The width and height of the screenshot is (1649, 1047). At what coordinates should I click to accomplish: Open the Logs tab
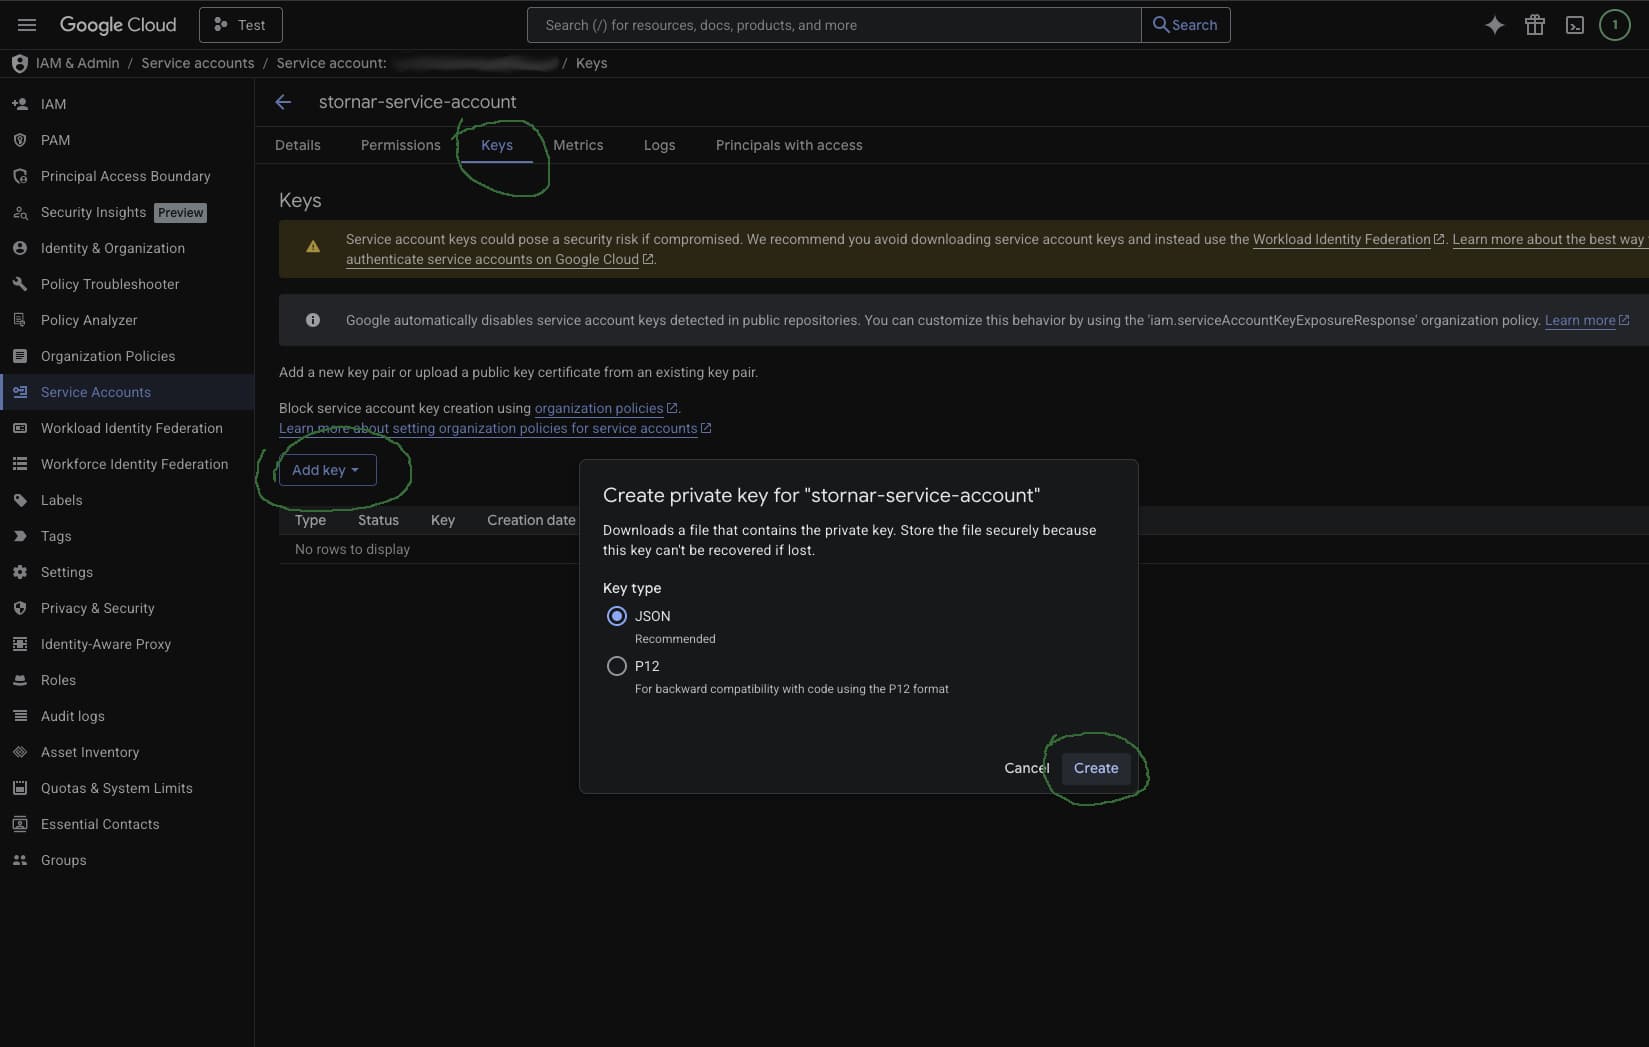point(659,145)
